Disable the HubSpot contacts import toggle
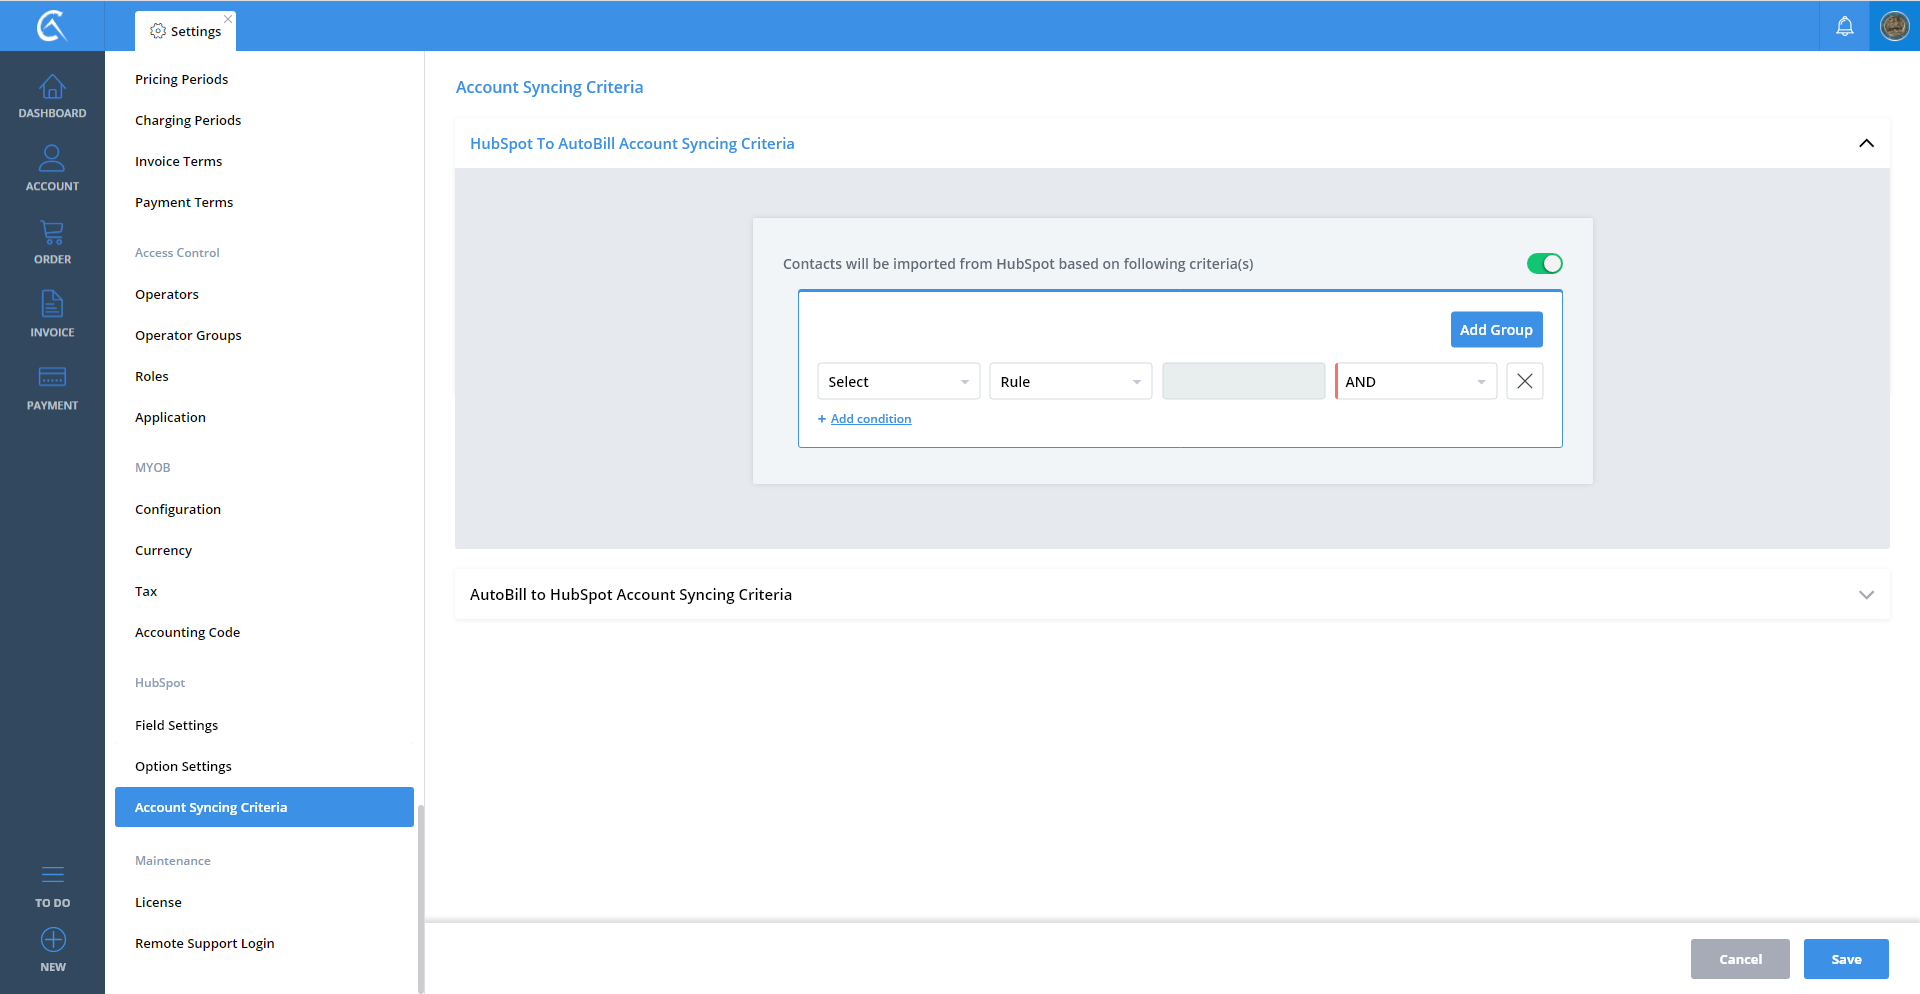 (x=1544, y=264)
